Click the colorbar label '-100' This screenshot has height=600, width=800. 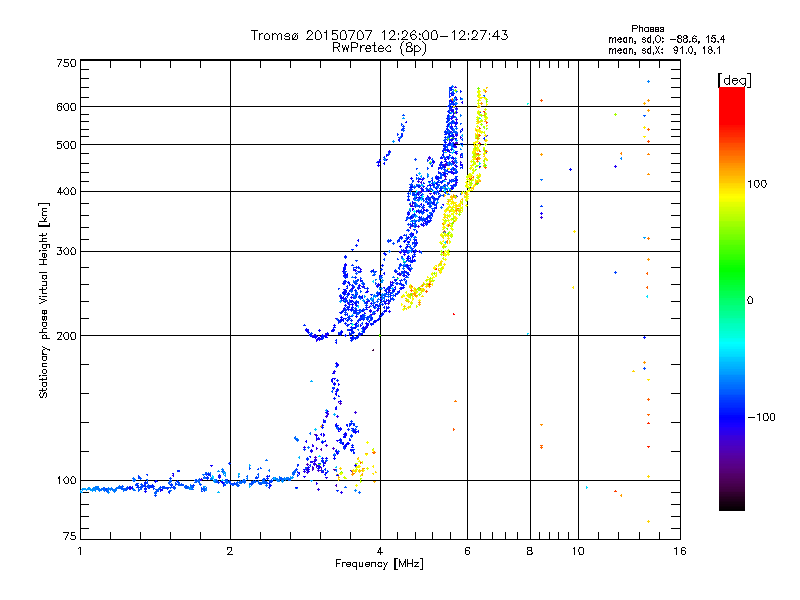pyautogui.click(x=761, y=417)
